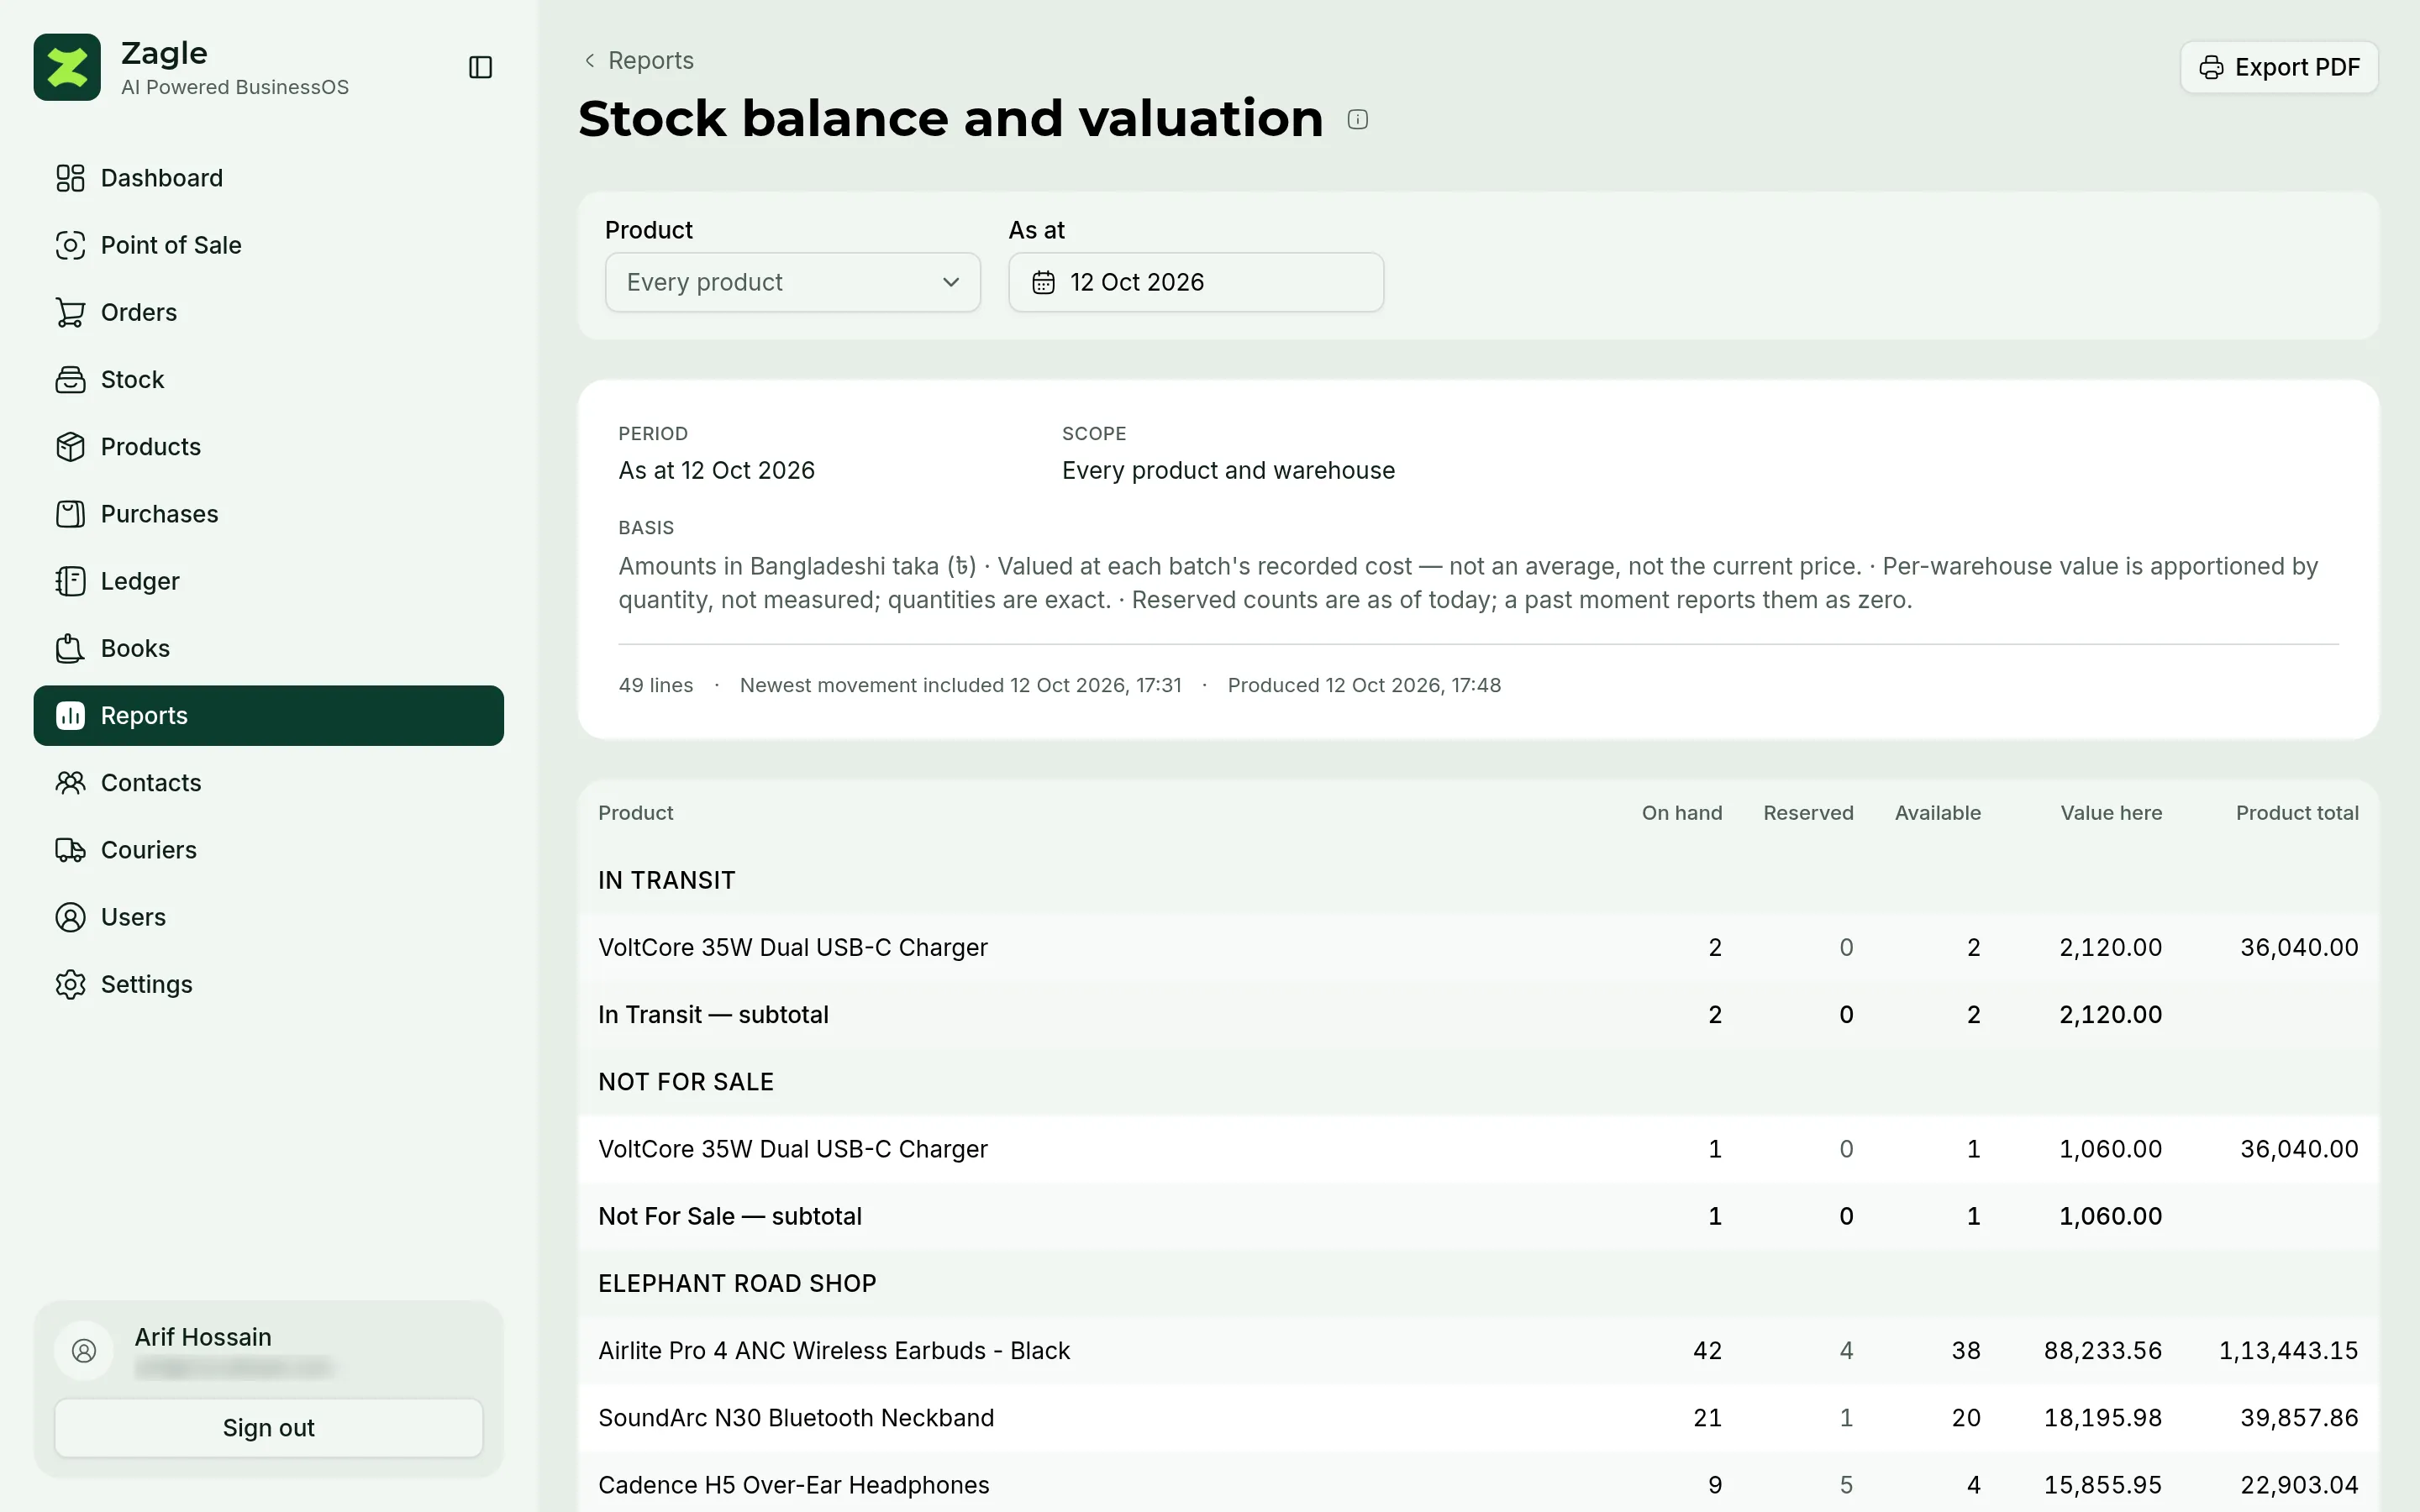2420x1512 pixels.
Task: Open the Orders menu item
Action: [268, 312]
